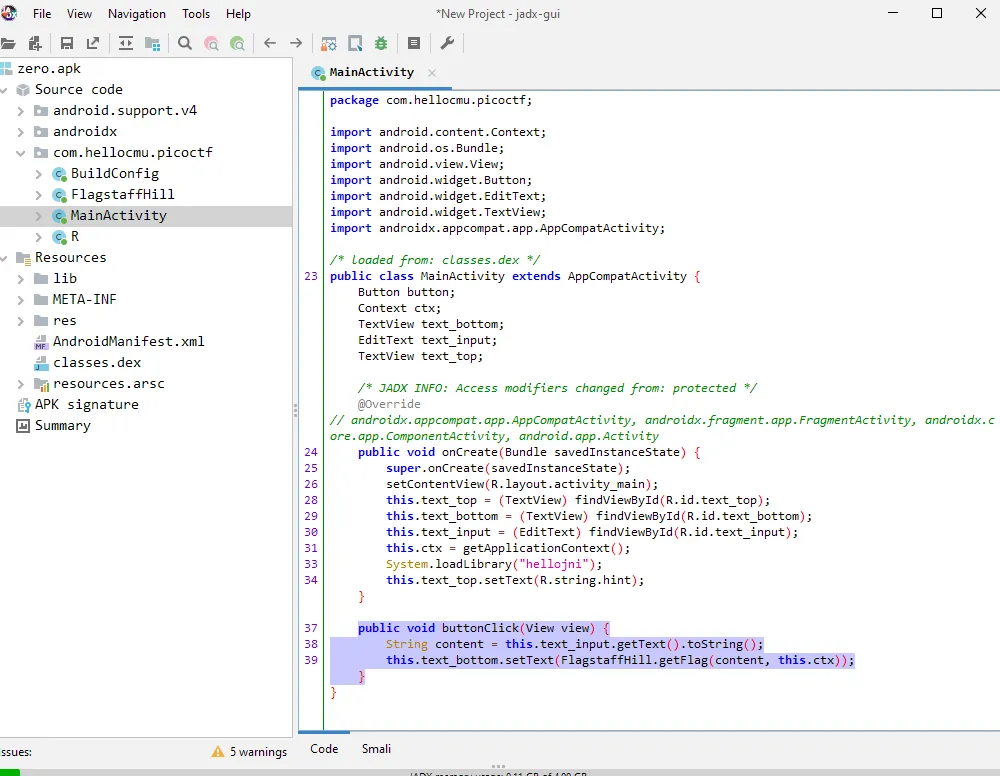1000x776 pixels.
Task: Expand the resources.arsc node
Action: [20, 384]
